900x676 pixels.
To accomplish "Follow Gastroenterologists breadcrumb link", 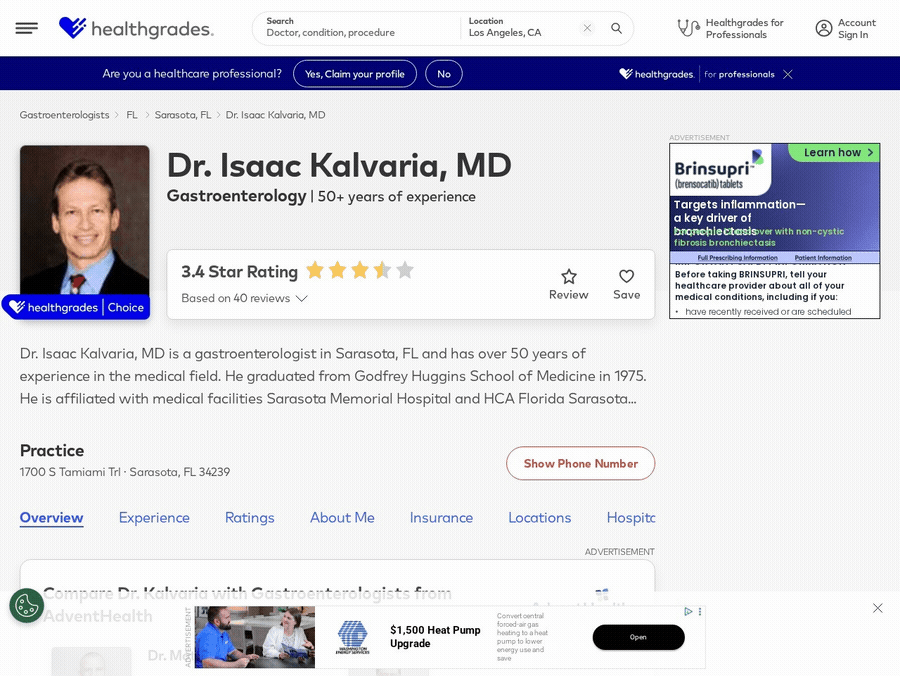I will 64,115.
